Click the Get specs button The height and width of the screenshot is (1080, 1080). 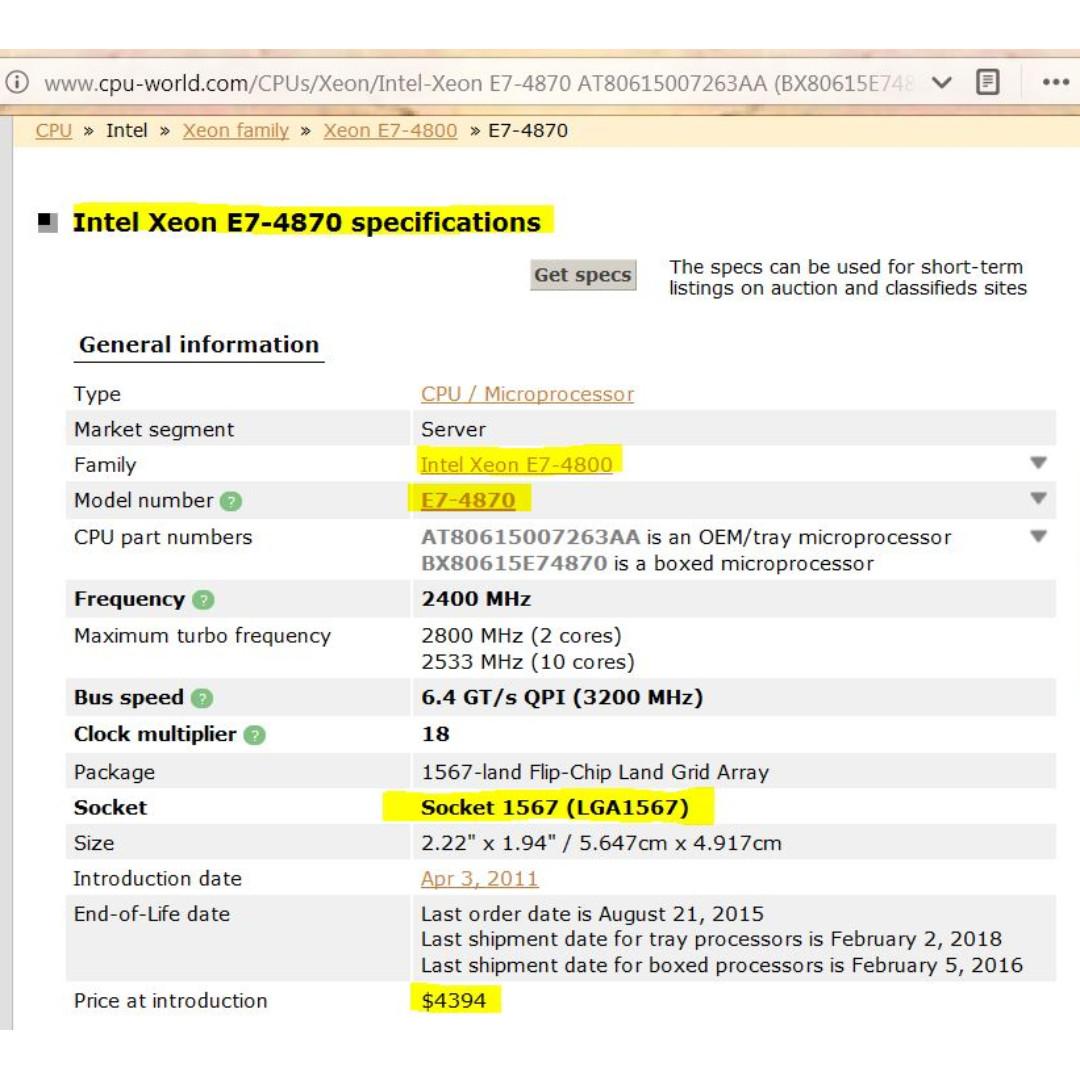click(x=582, y=275)
